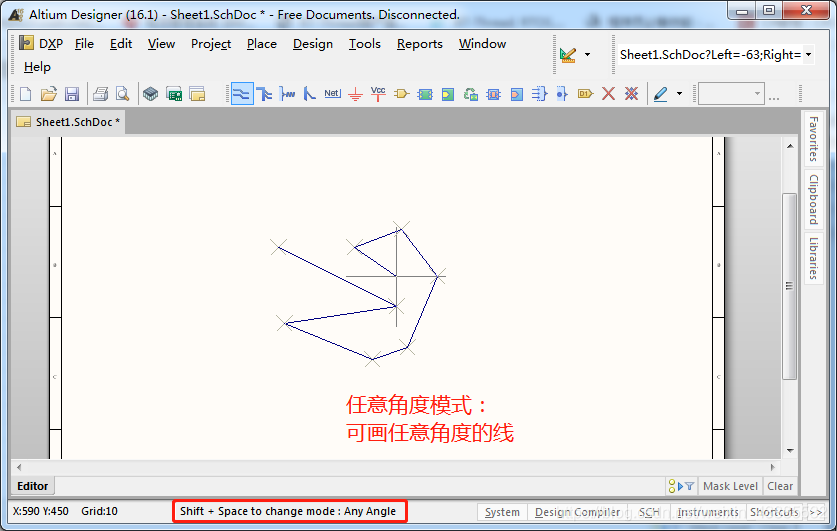Open the Reports menu
Image resolution: width=837 pixels, height=531 pixels.
tap(420, 44)
